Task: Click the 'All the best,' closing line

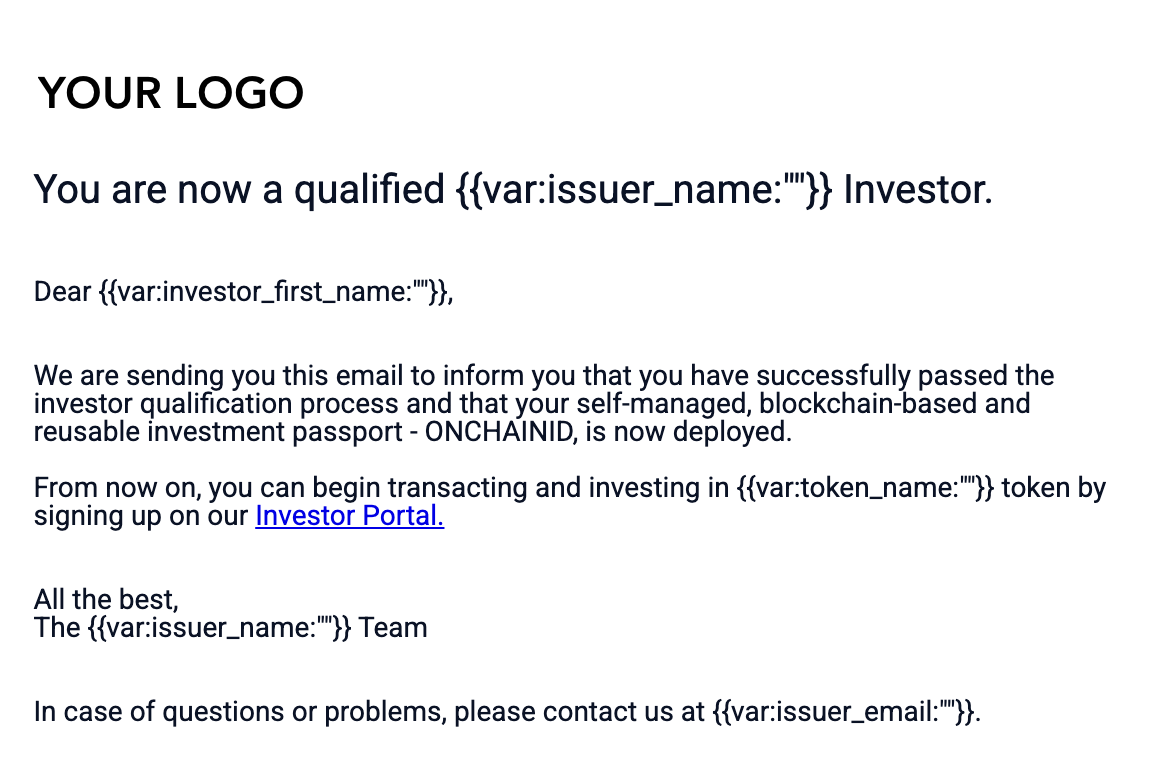Action: tap(106, 600)
